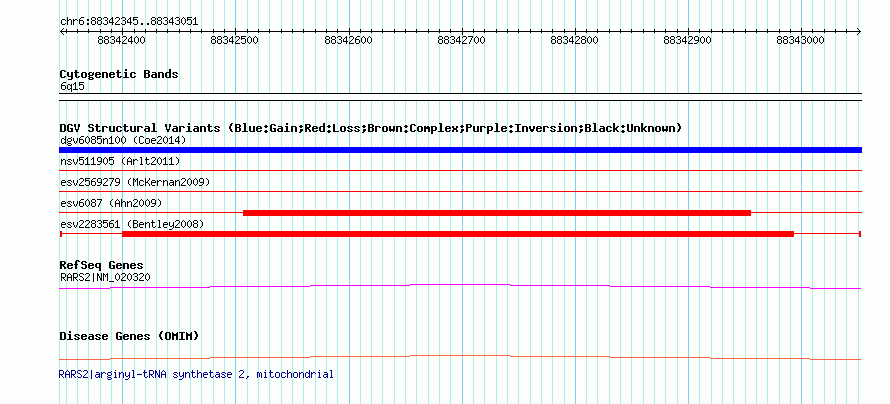Screen dimensions: 890x404
Task: Click ruler position 88342600
Action: (x=348, y=40)
